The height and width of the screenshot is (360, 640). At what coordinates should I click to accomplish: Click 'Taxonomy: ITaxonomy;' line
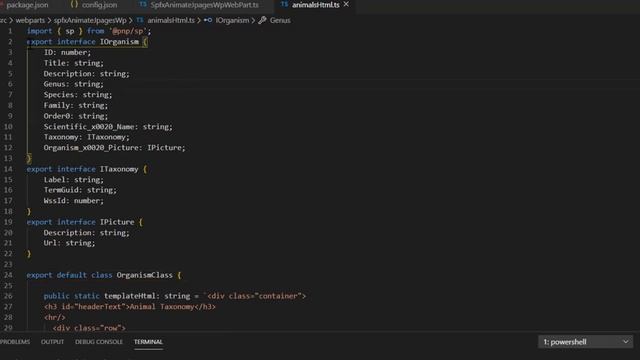tap(87, 137)
